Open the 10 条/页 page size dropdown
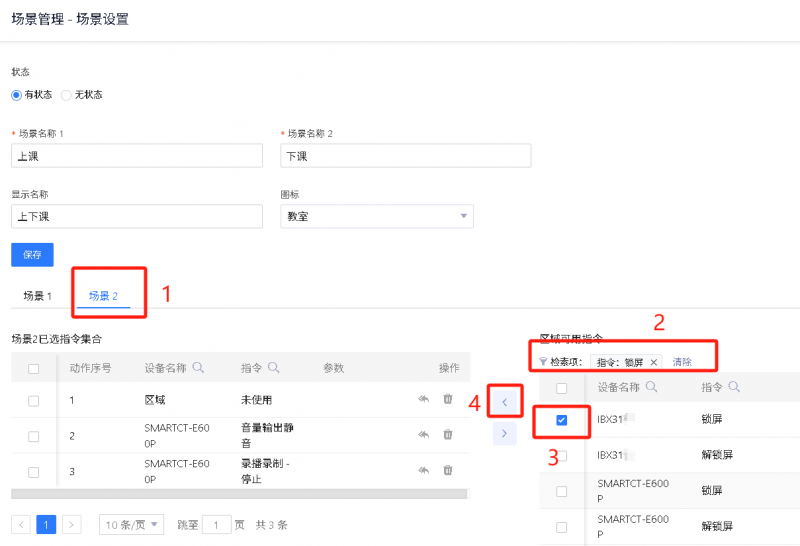 (x=131, y=524)
